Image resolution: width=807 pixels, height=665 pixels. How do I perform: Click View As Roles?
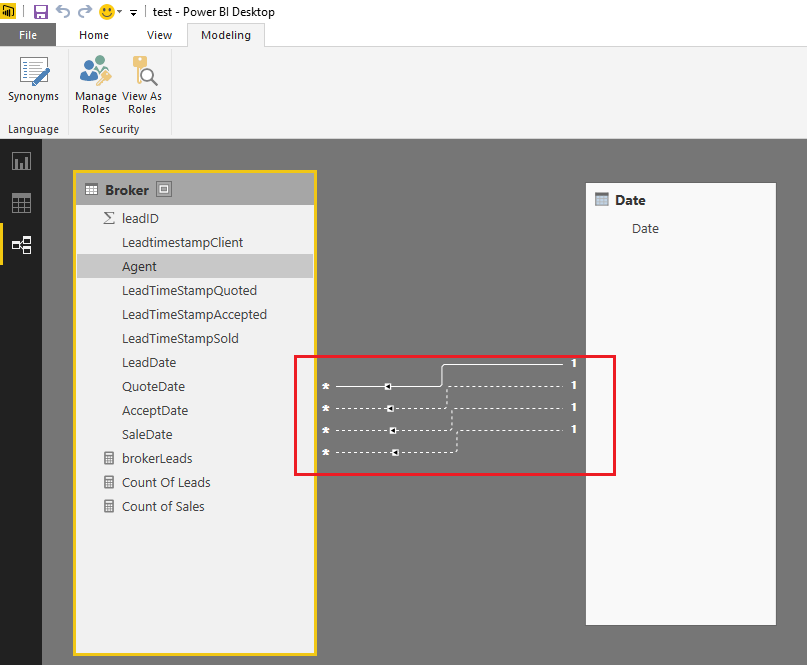(x=142, y=85)
